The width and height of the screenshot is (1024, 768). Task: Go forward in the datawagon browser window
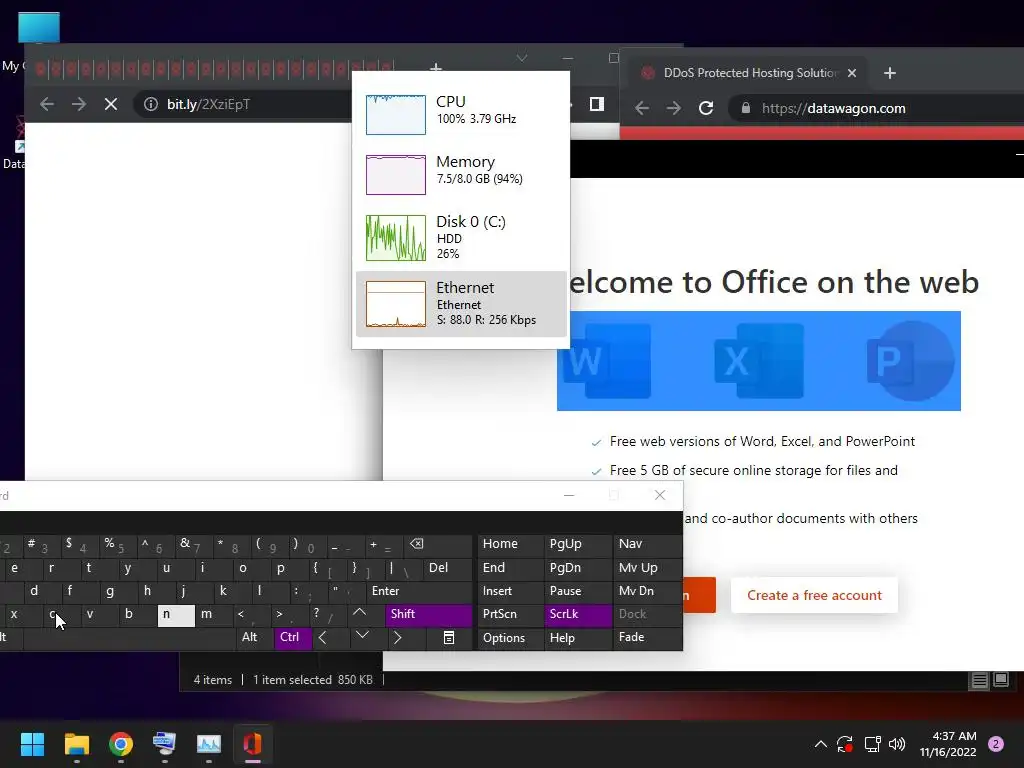[x=674, y=108]
